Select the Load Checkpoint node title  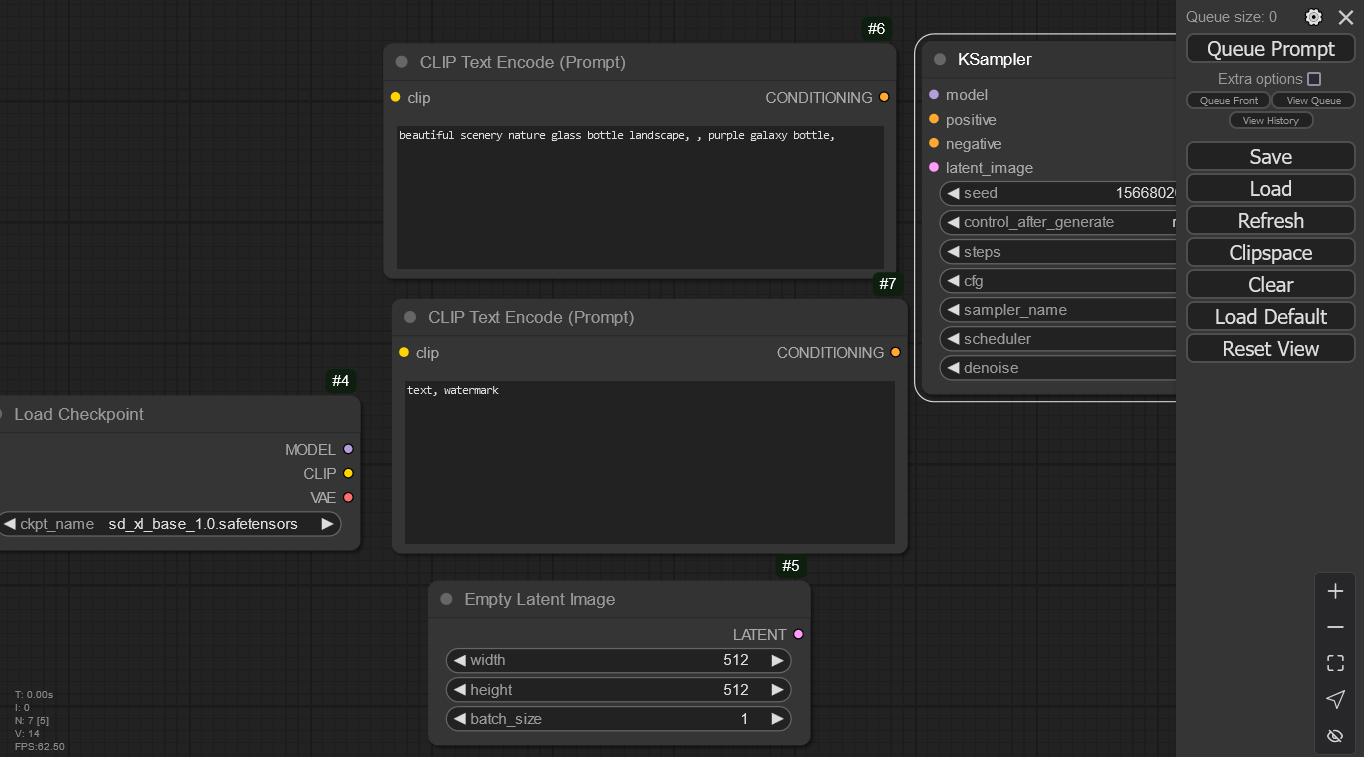click(x=79, y=414)
